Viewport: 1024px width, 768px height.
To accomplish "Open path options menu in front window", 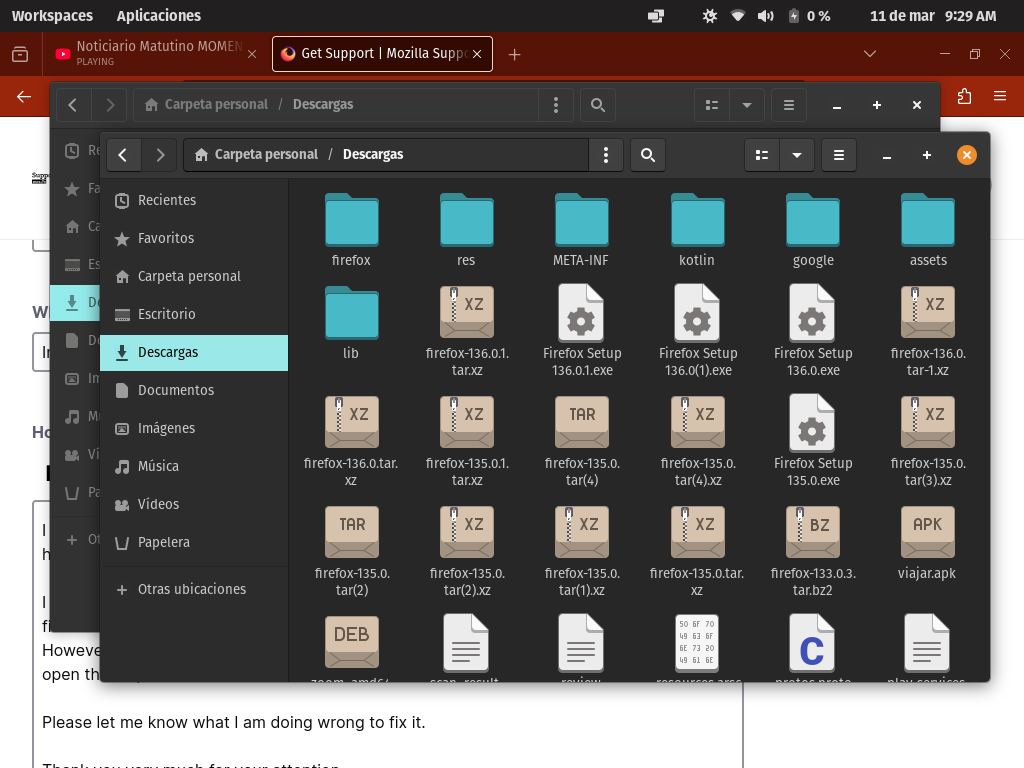I will click(x=606, y=155).
